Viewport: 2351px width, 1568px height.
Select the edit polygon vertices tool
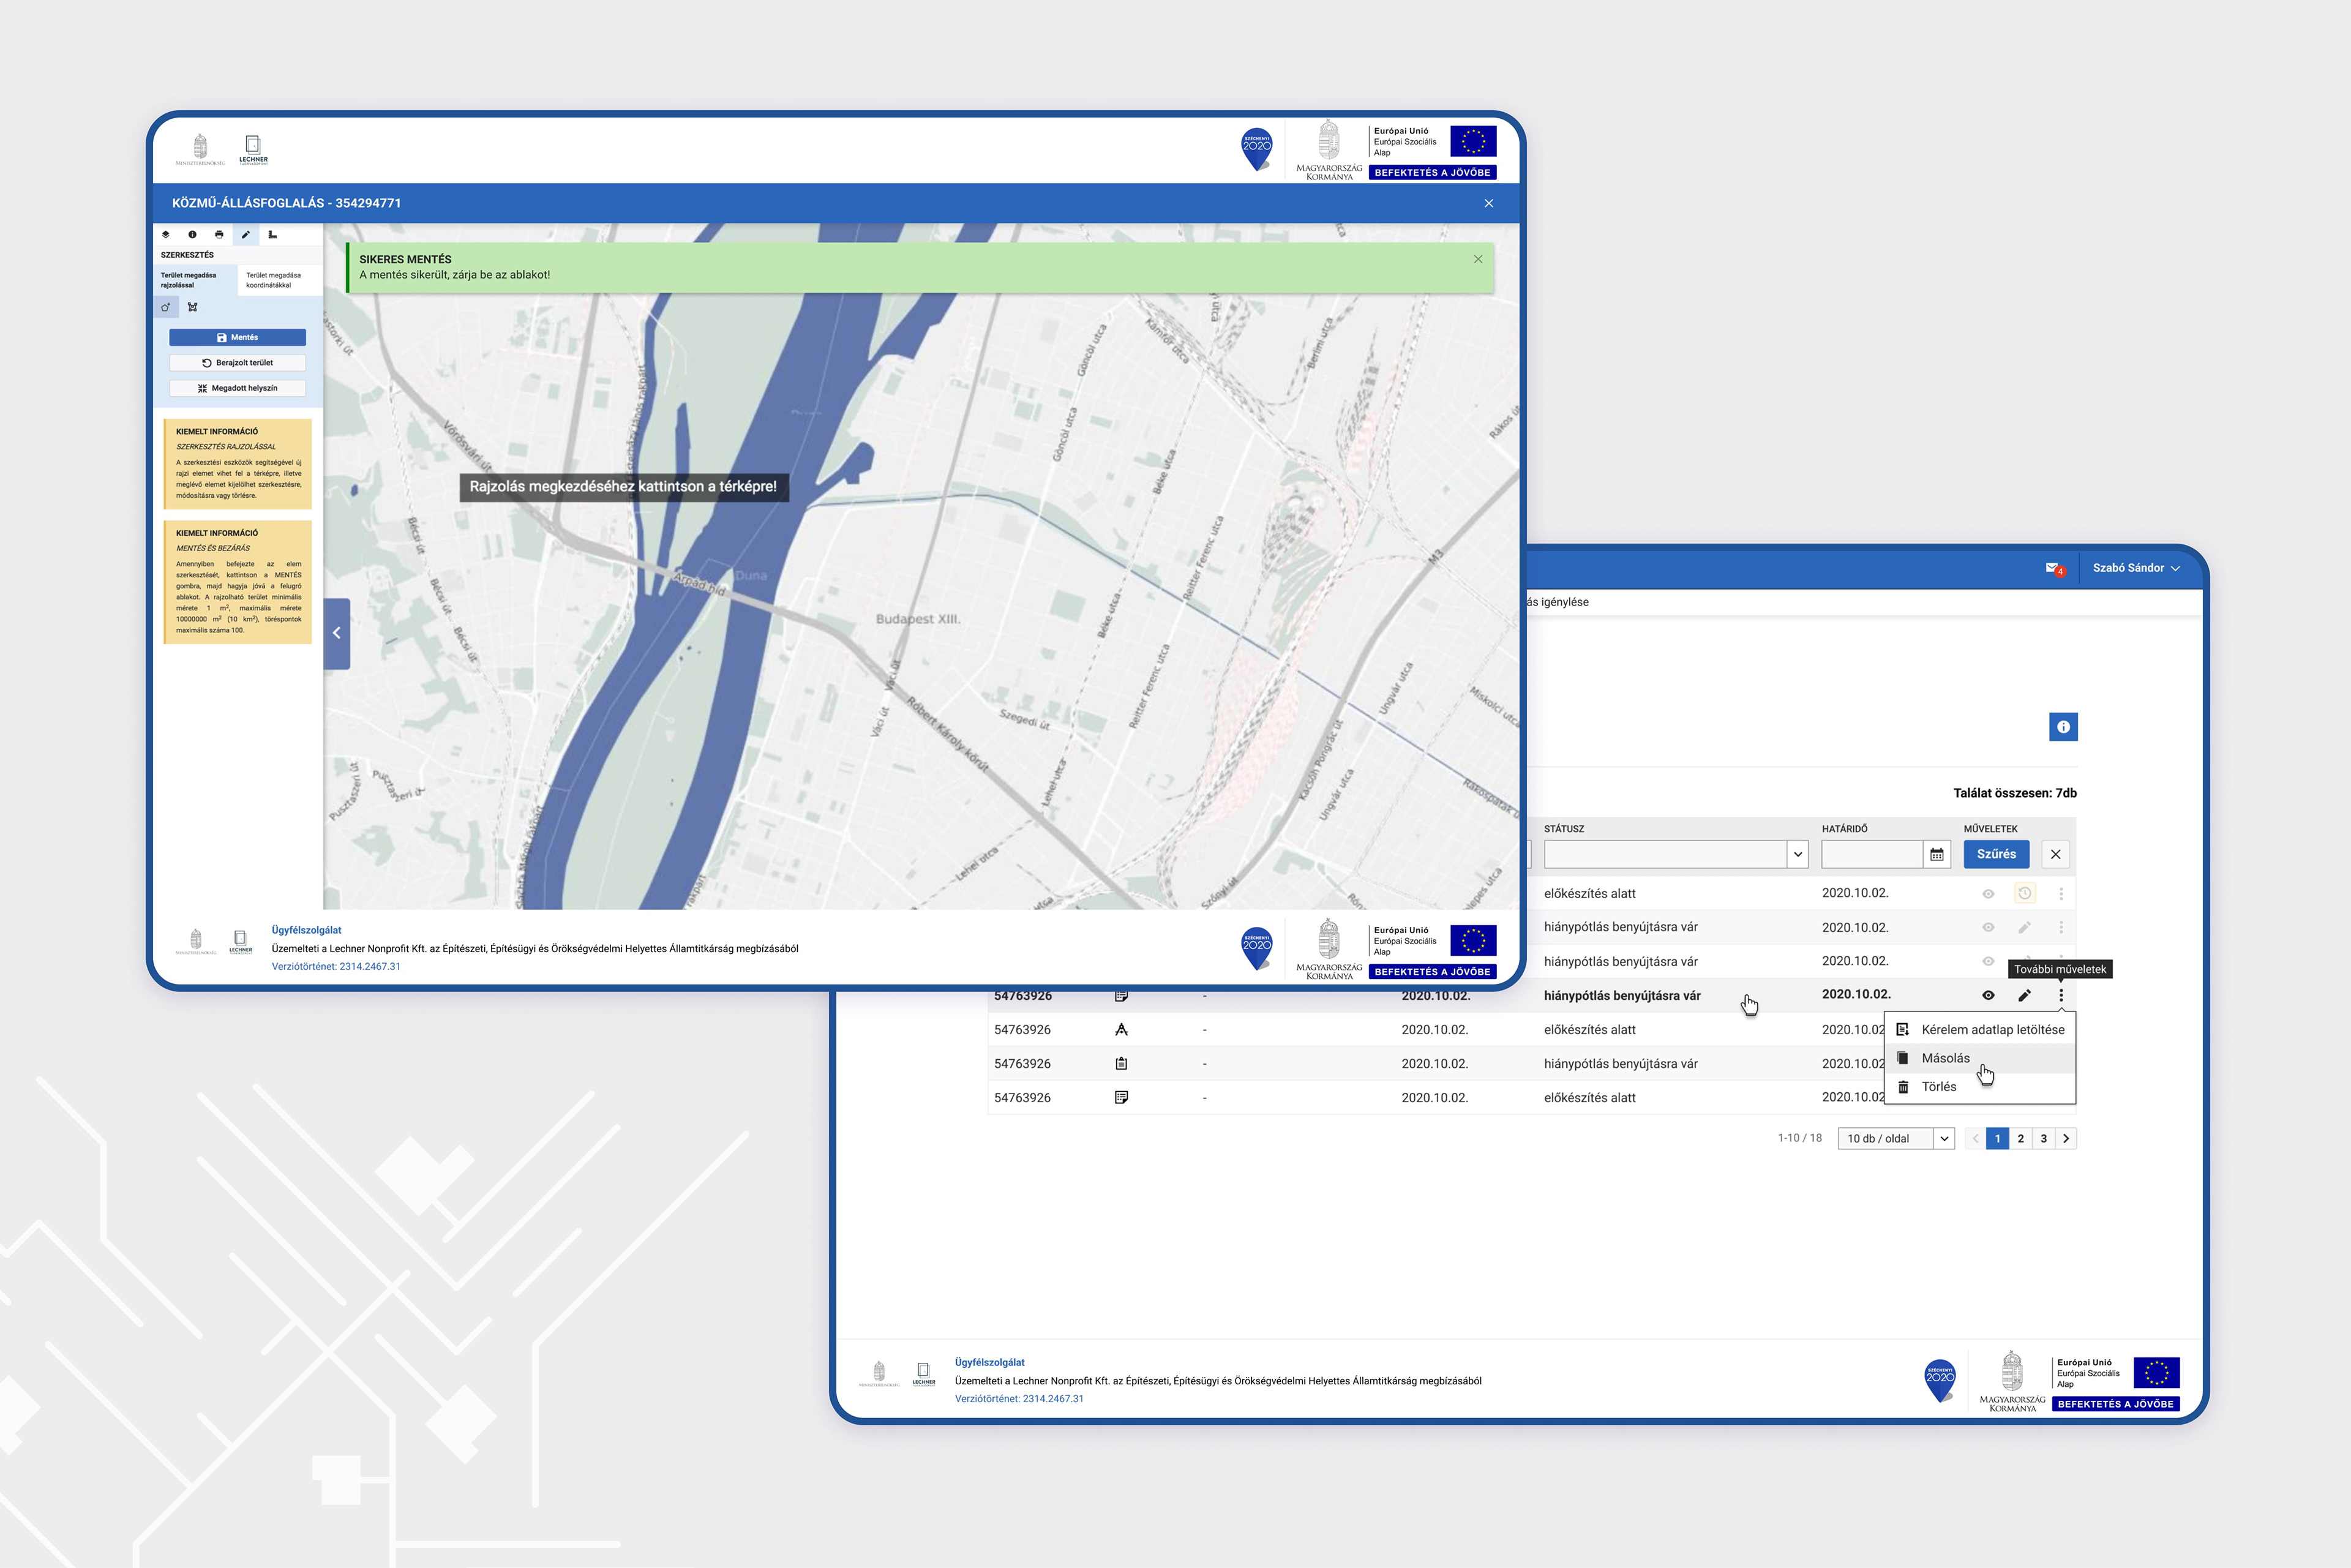pos(193,307)
